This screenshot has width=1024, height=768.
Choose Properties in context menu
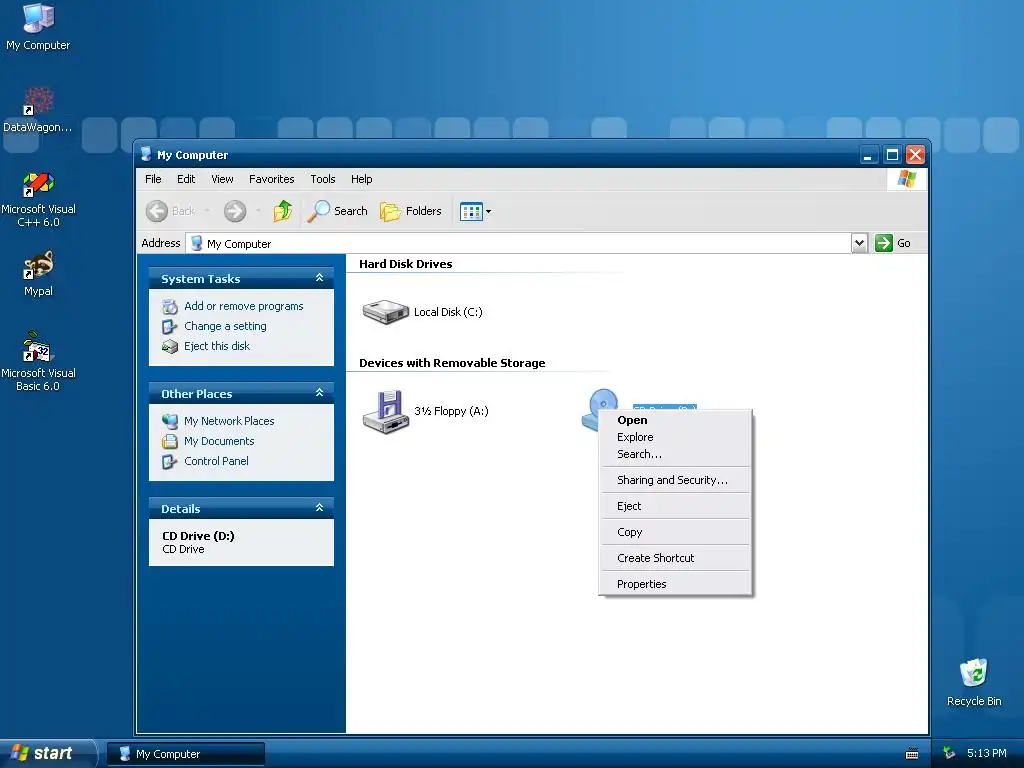[675, 584]
